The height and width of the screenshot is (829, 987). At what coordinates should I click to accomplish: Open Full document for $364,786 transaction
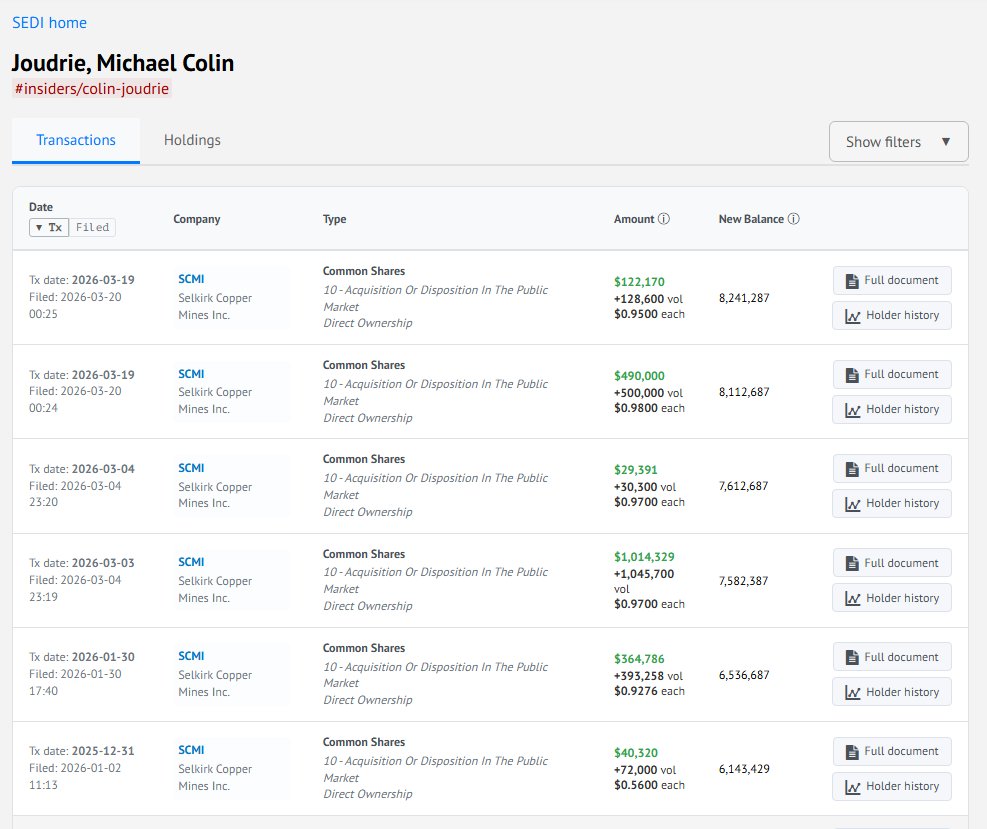891,657
